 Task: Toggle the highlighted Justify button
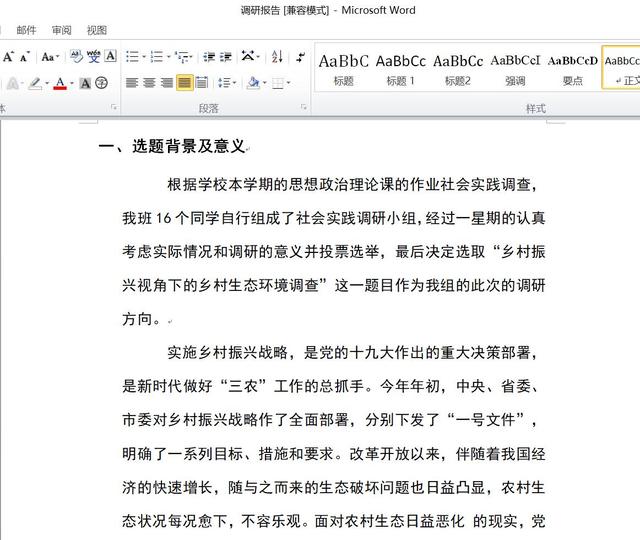point(184,83)
